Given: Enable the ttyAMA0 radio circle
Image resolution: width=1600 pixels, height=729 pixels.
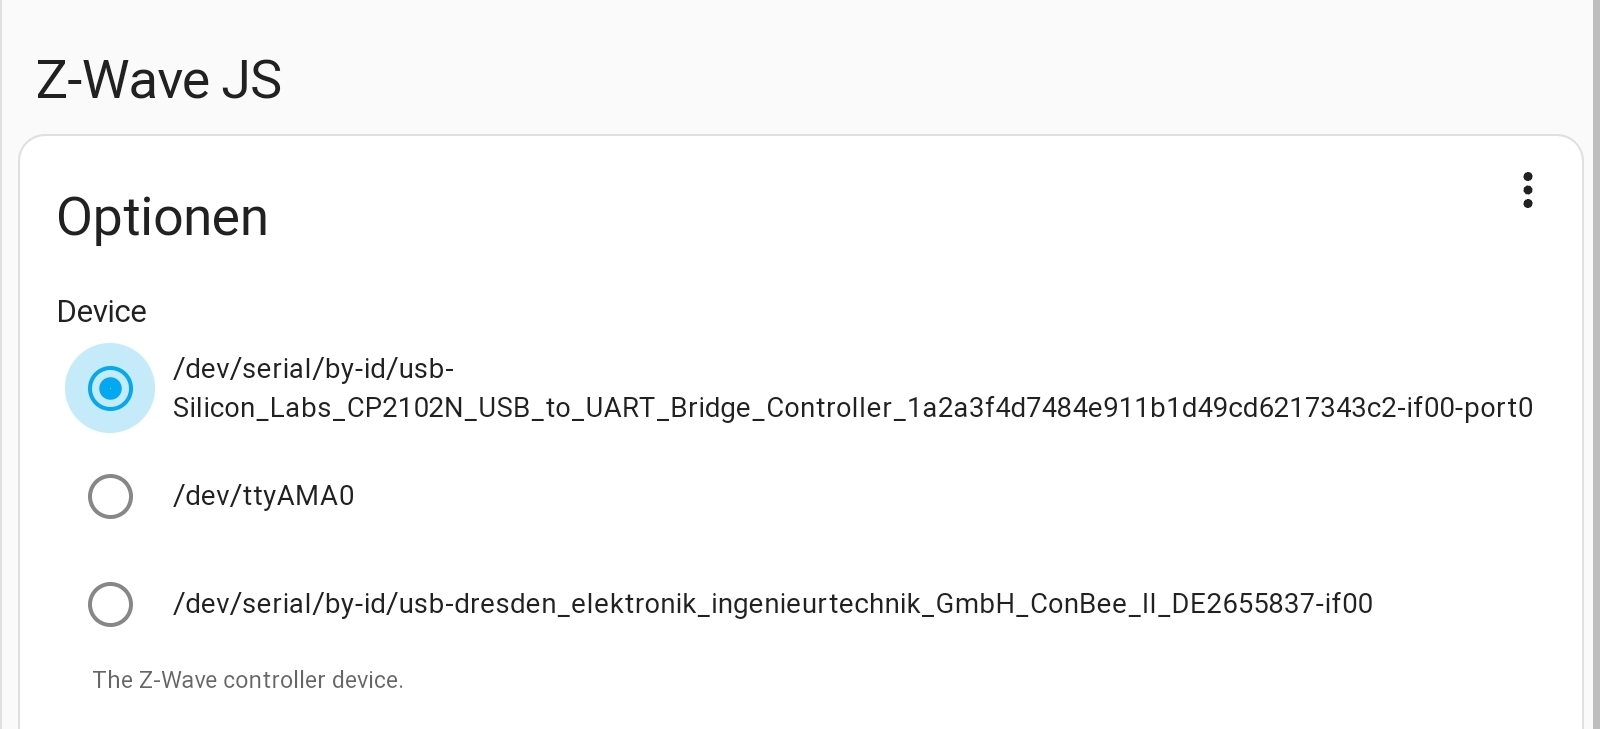Looking at the screenshot, I should (110, 496).
